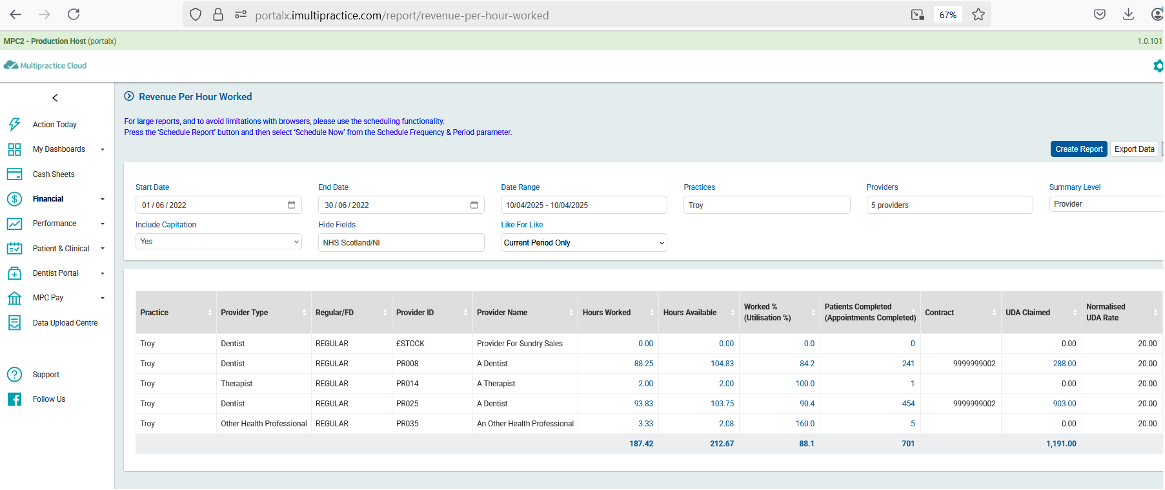Image resolution: width=1165 pixels, height=490 pixels.
Task: Open calendar picker in End Date field
Action: 474,205
